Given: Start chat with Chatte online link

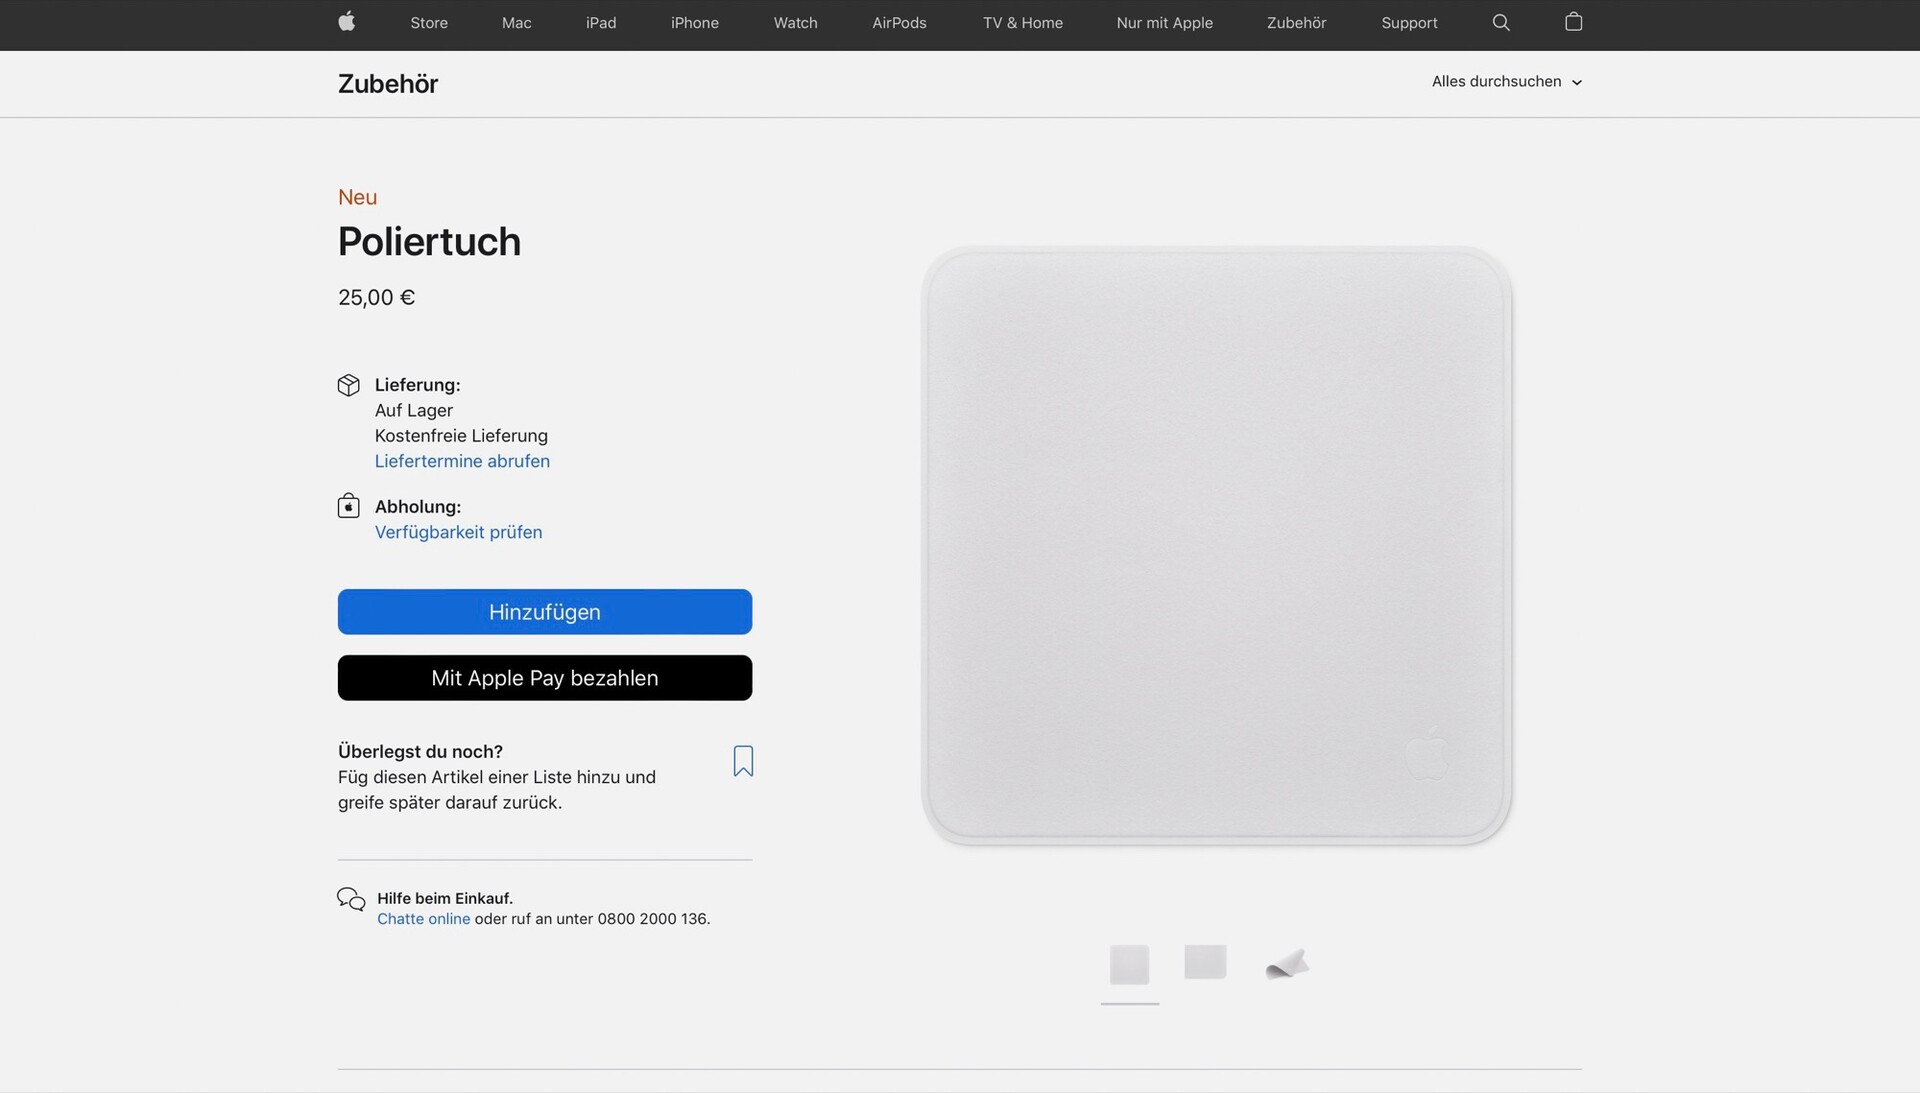Looking at the screenshot, I should [423, 919].
